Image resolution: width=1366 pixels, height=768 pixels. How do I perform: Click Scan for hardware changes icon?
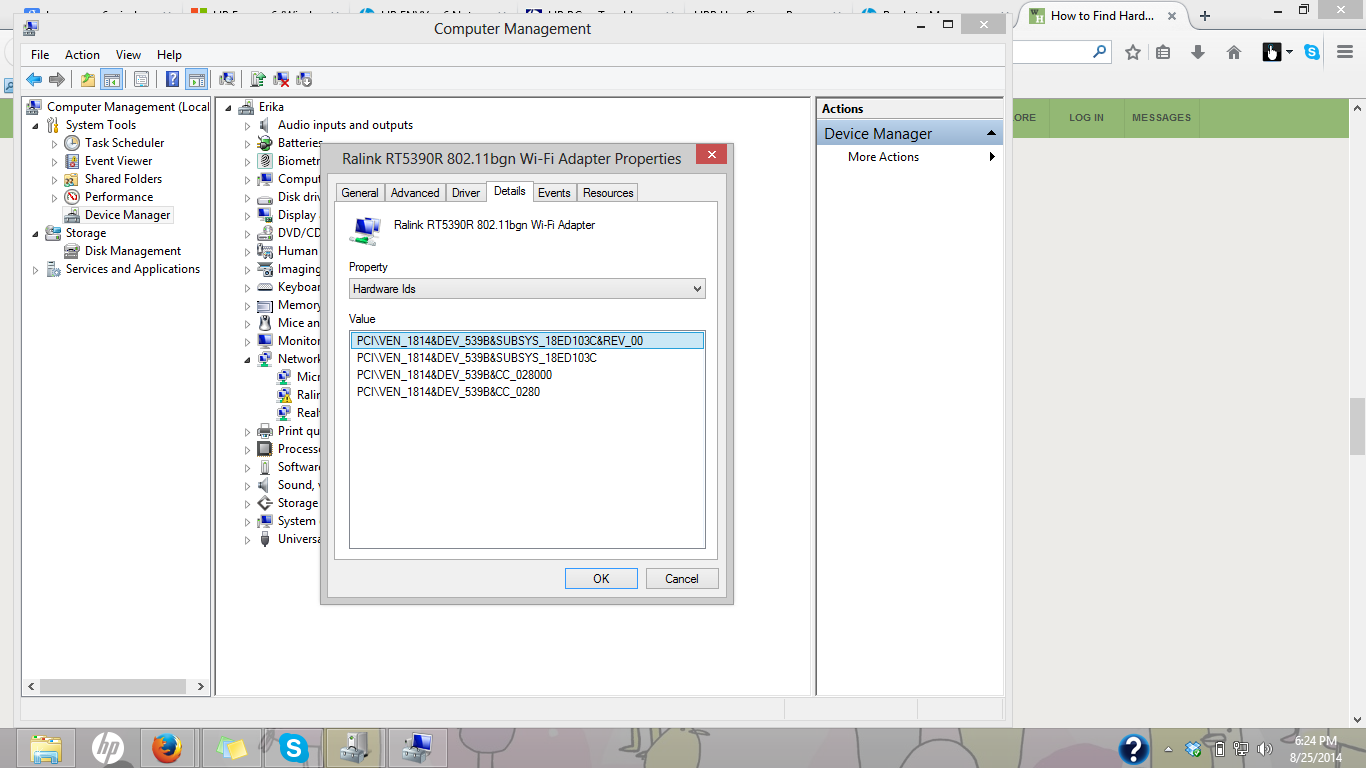point(227,80)
